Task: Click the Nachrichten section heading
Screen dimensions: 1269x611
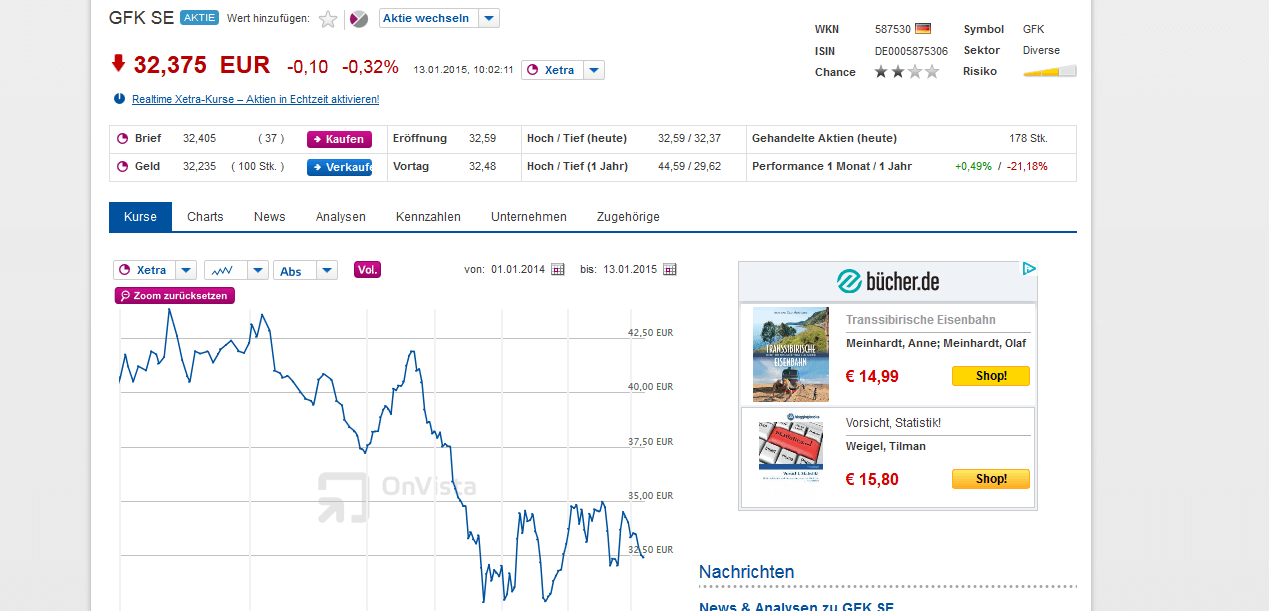Action: 747,572
